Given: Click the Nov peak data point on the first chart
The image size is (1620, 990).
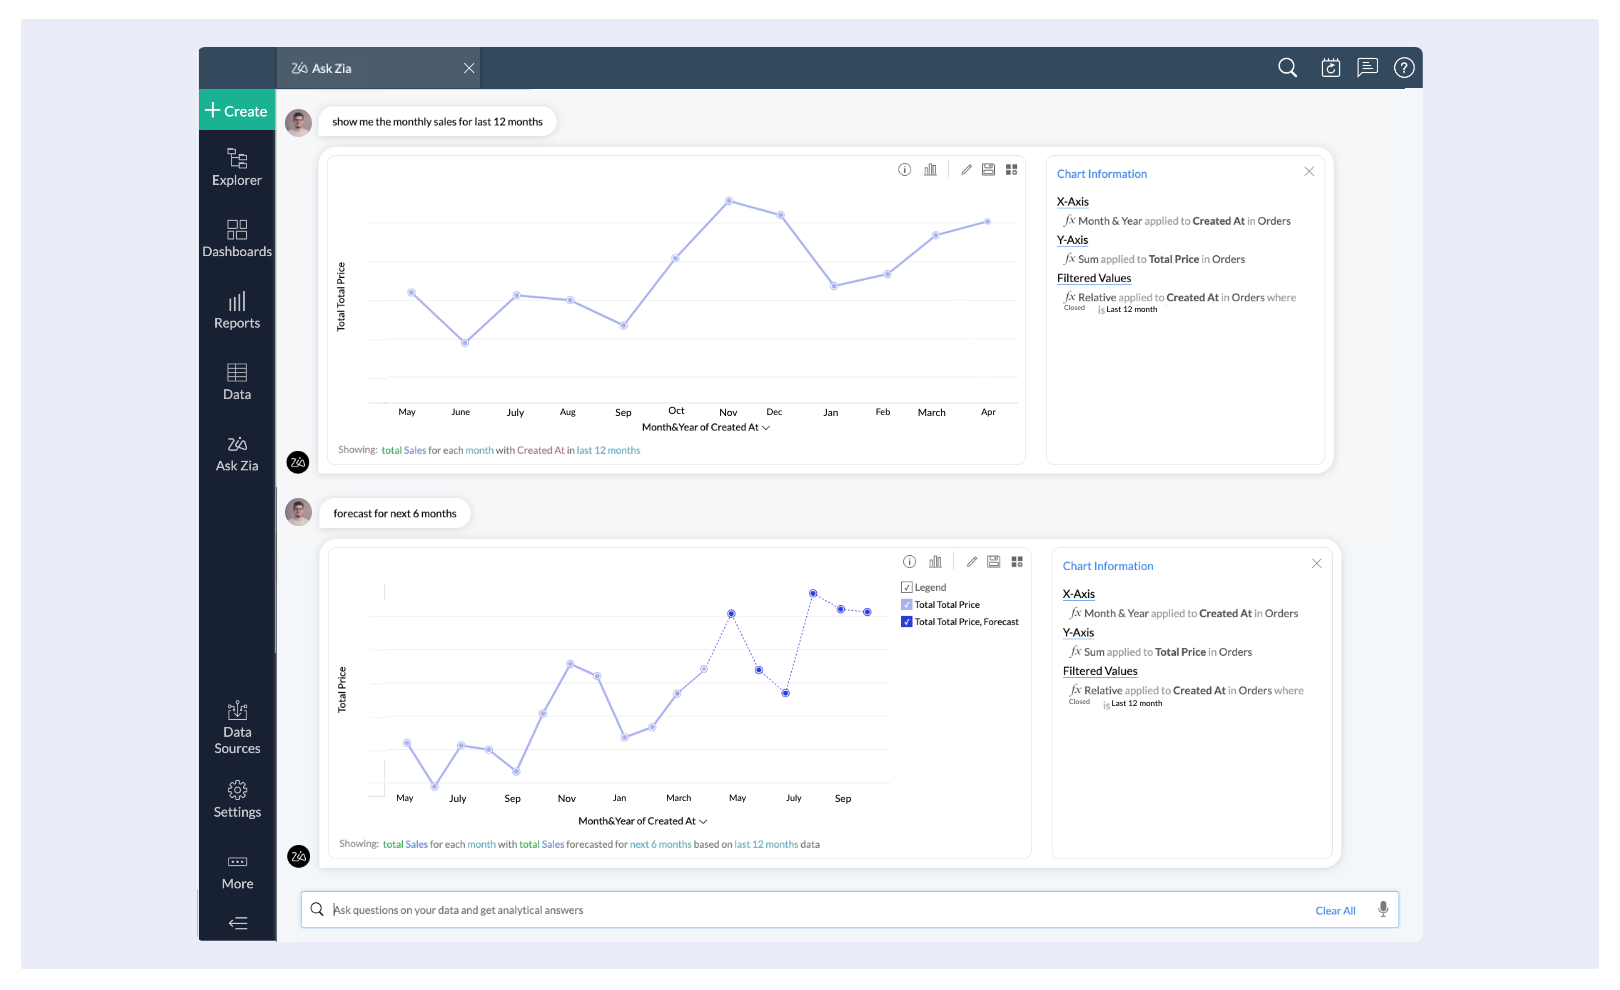Looking at the screenshot, I should (729, 201).
